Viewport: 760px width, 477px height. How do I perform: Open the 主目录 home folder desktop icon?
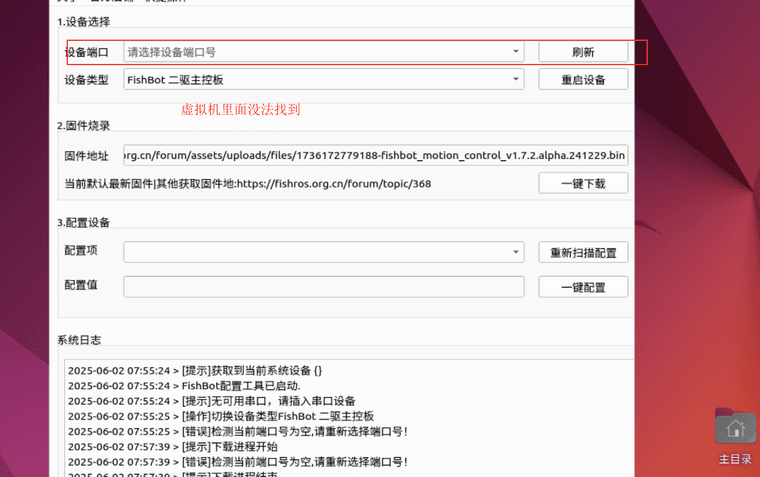point(735,436)
